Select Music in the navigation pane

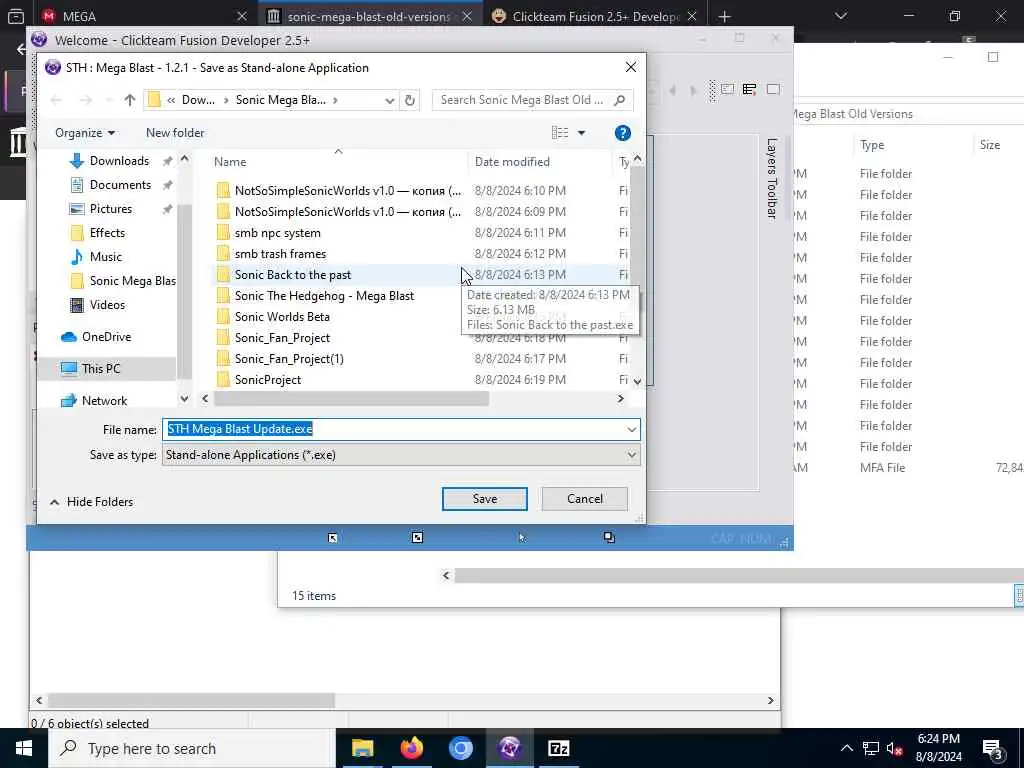pyautogui.click(x=105, y=257)
